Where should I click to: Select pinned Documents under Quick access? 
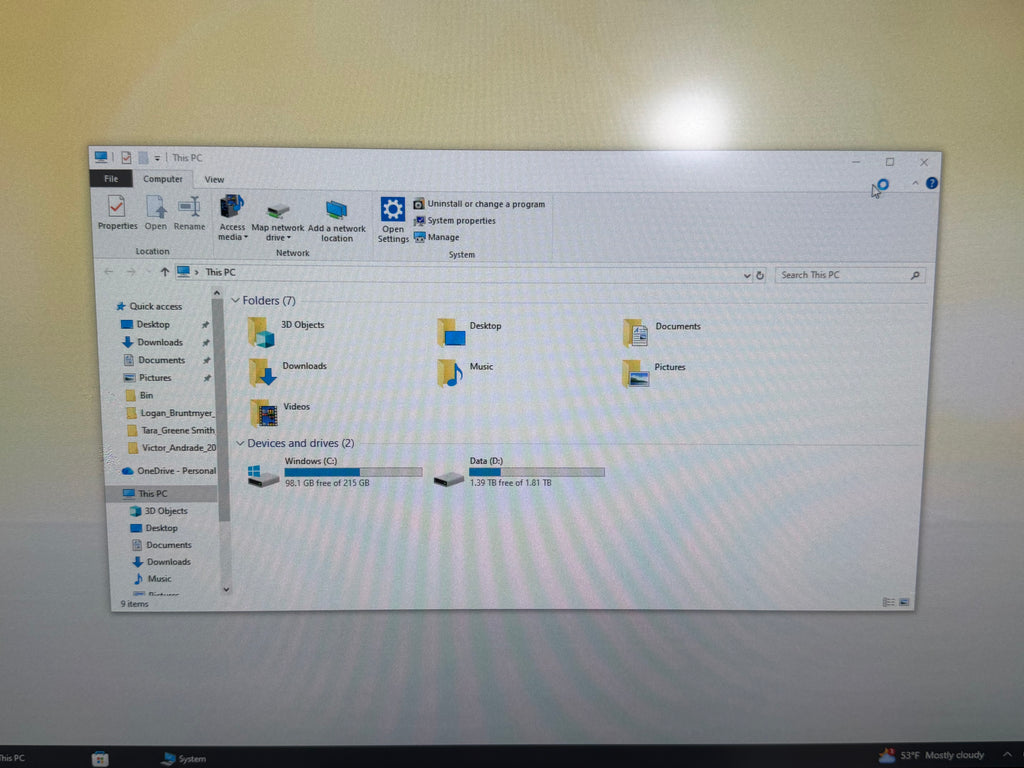(154, 360)
